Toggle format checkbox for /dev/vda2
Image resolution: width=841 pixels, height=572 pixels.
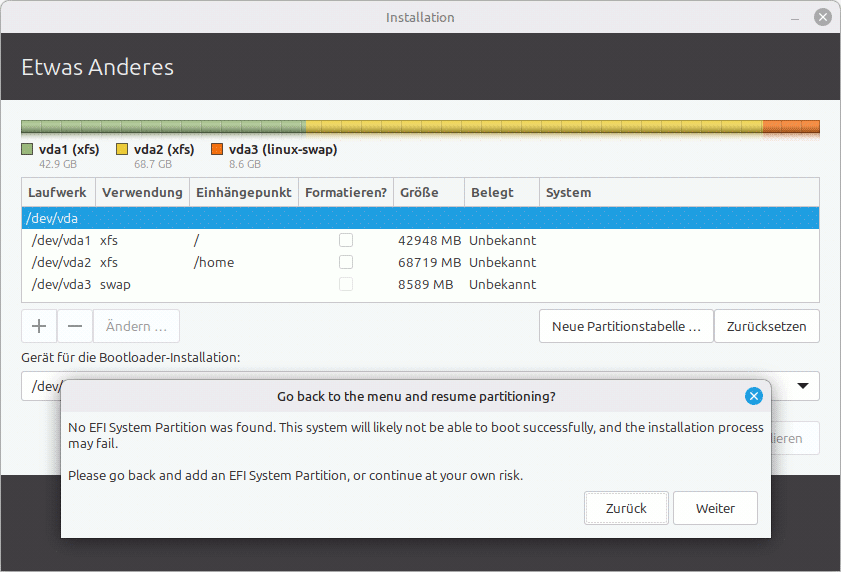346,262
